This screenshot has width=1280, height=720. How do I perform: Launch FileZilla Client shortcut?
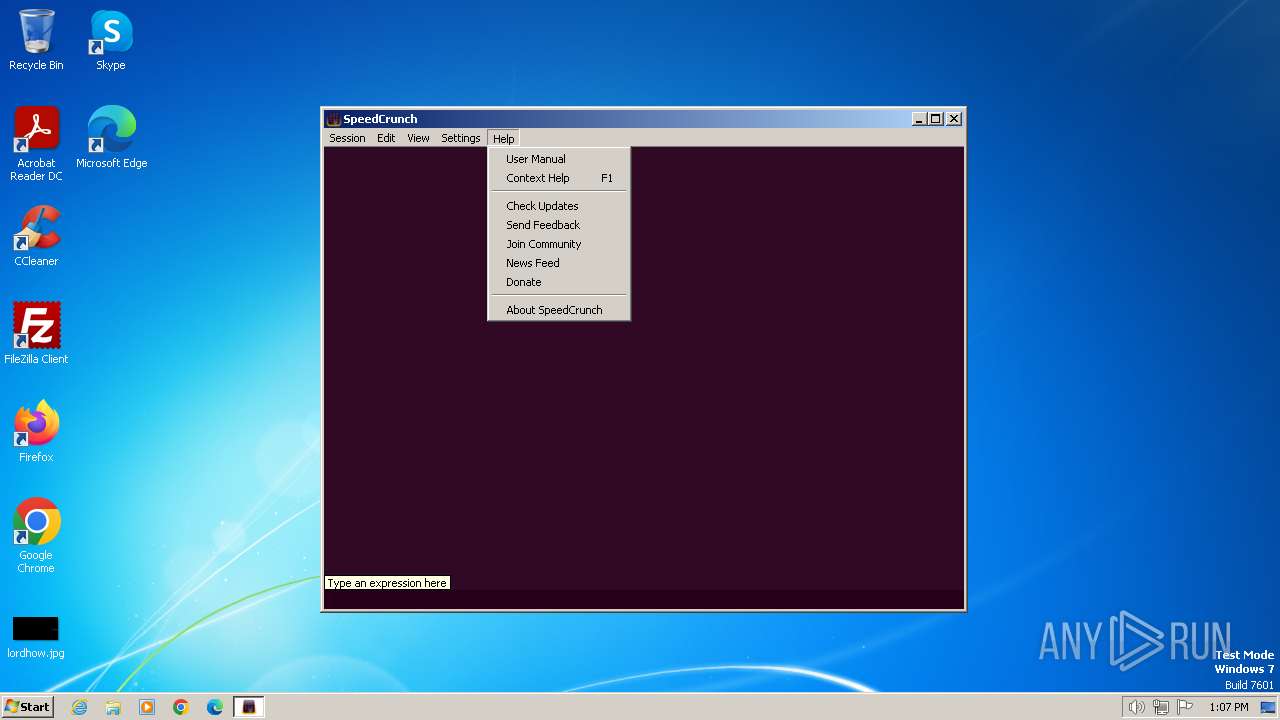[36, 333]
